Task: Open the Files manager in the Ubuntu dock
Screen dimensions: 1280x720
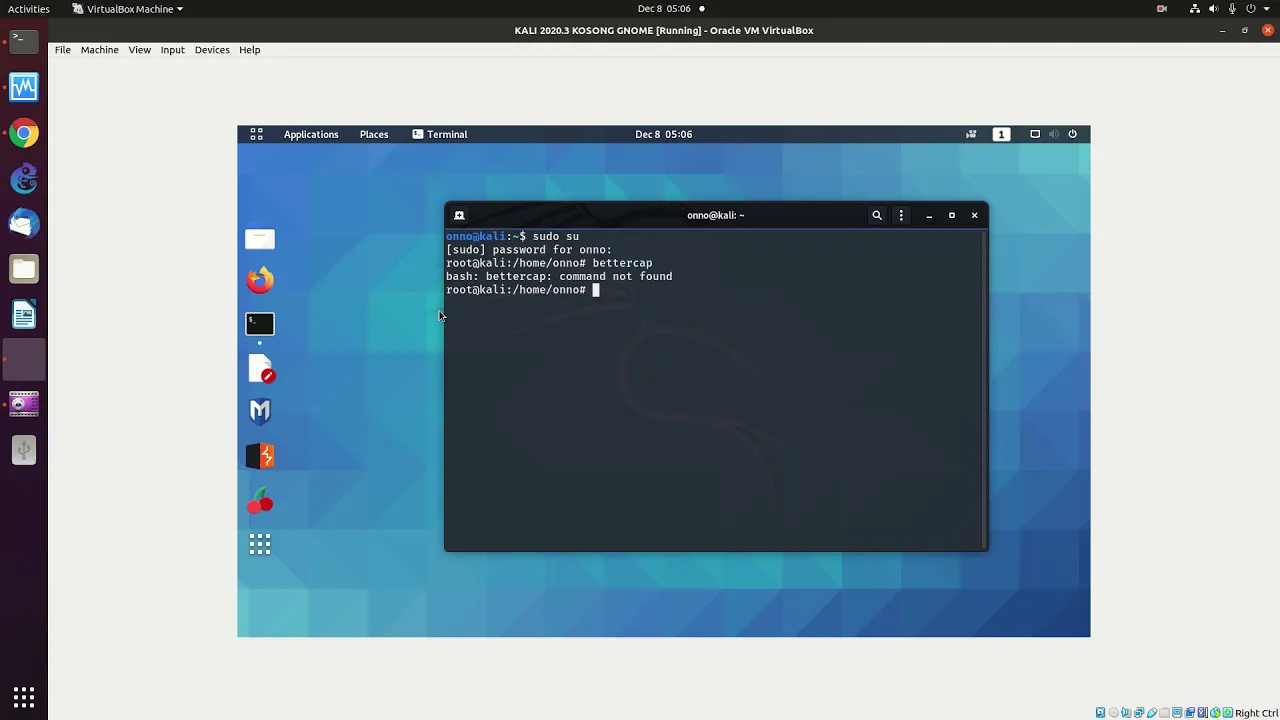Action: pos(24,269)
